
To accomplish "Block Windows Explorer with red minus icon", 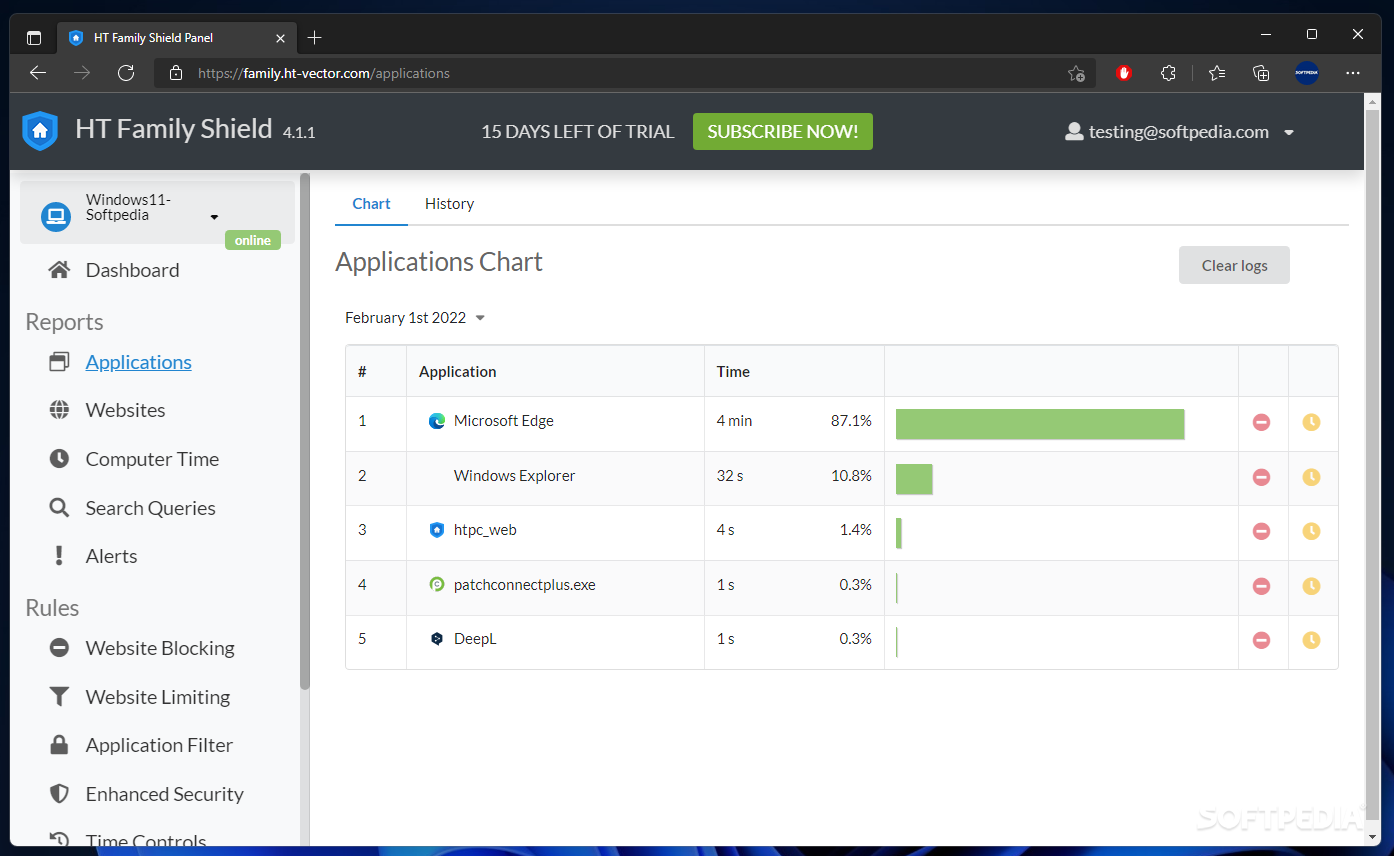I will coord(1261,477).
